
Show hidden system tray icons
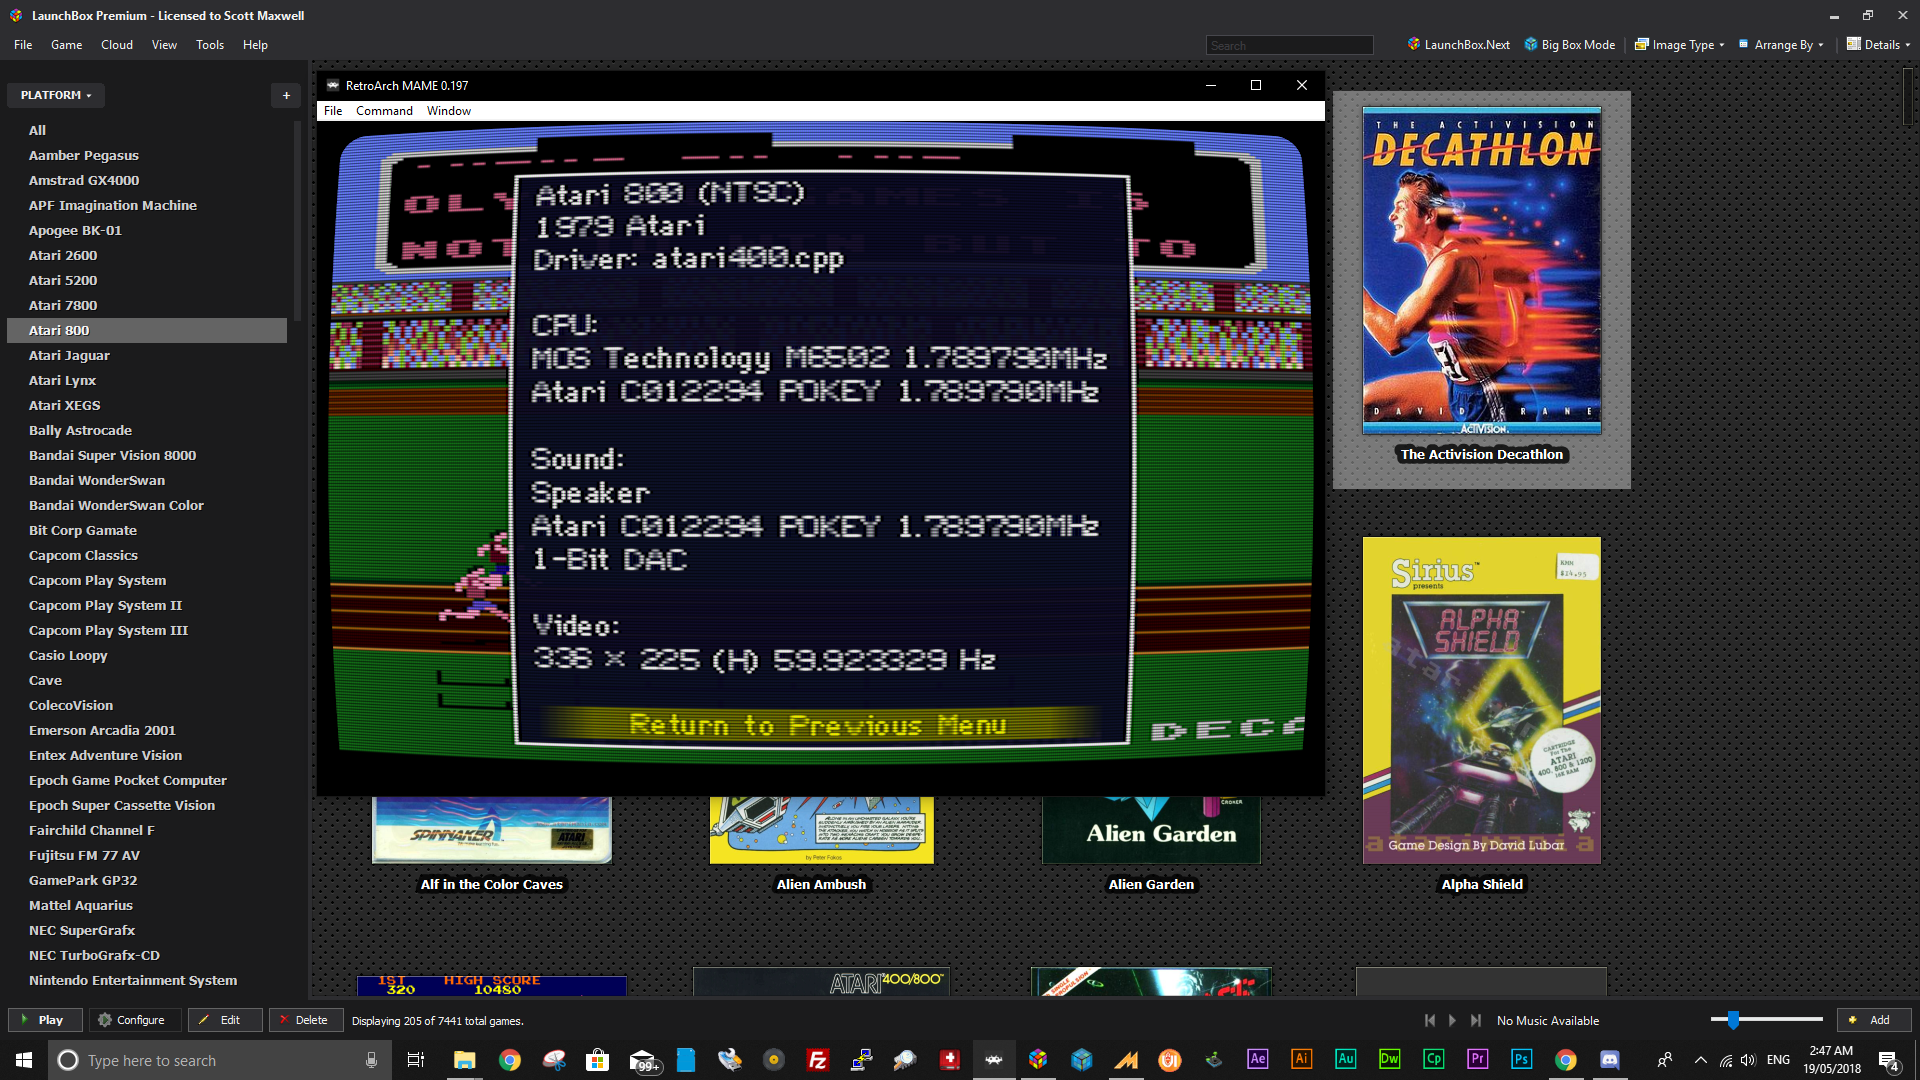pyautogui.click(x=1701, y=1060)
